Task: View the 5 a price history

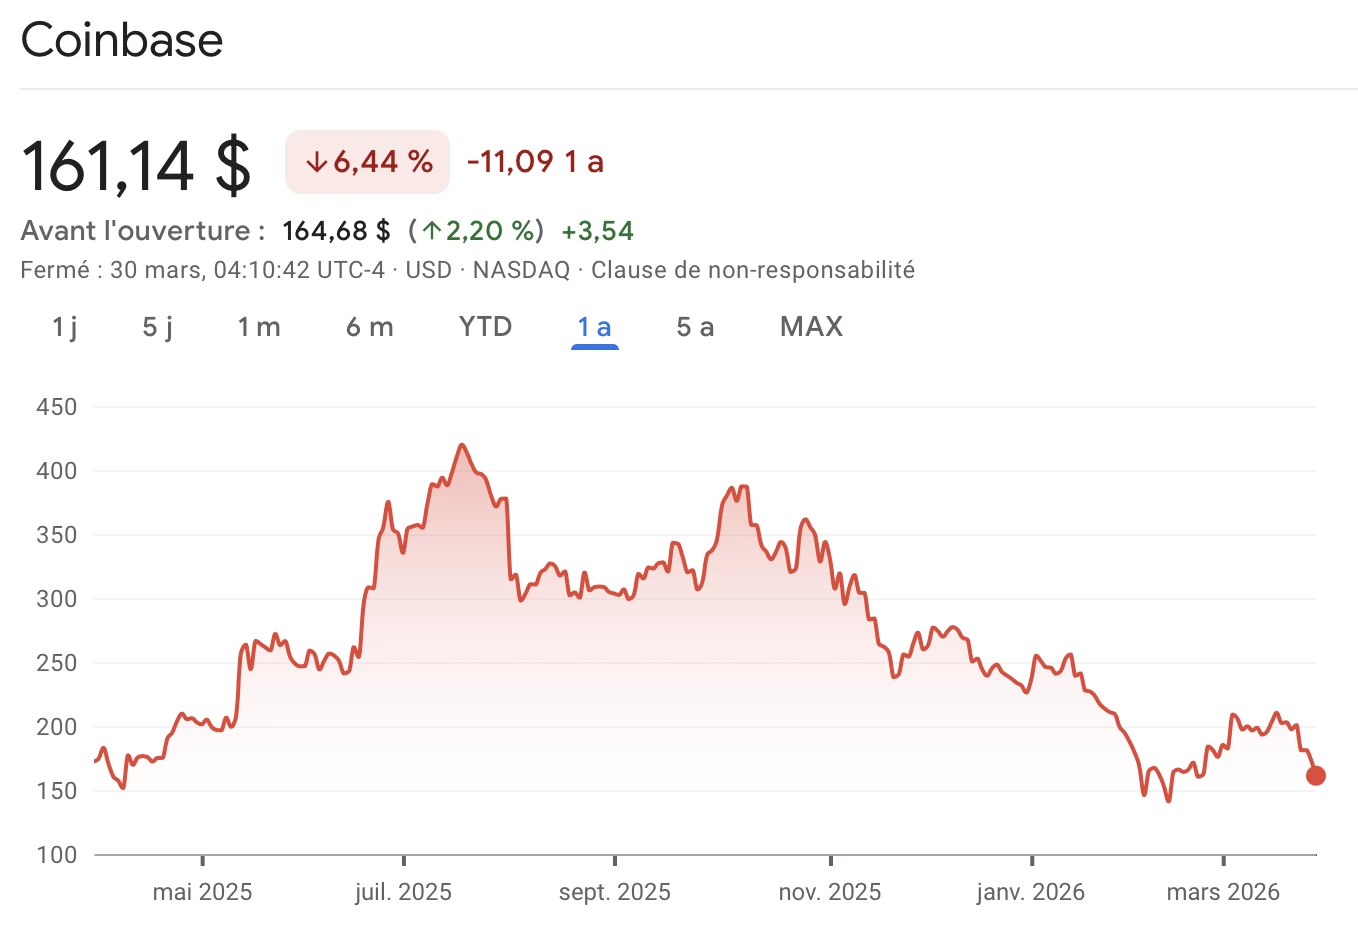Action: tap(694, 326)
